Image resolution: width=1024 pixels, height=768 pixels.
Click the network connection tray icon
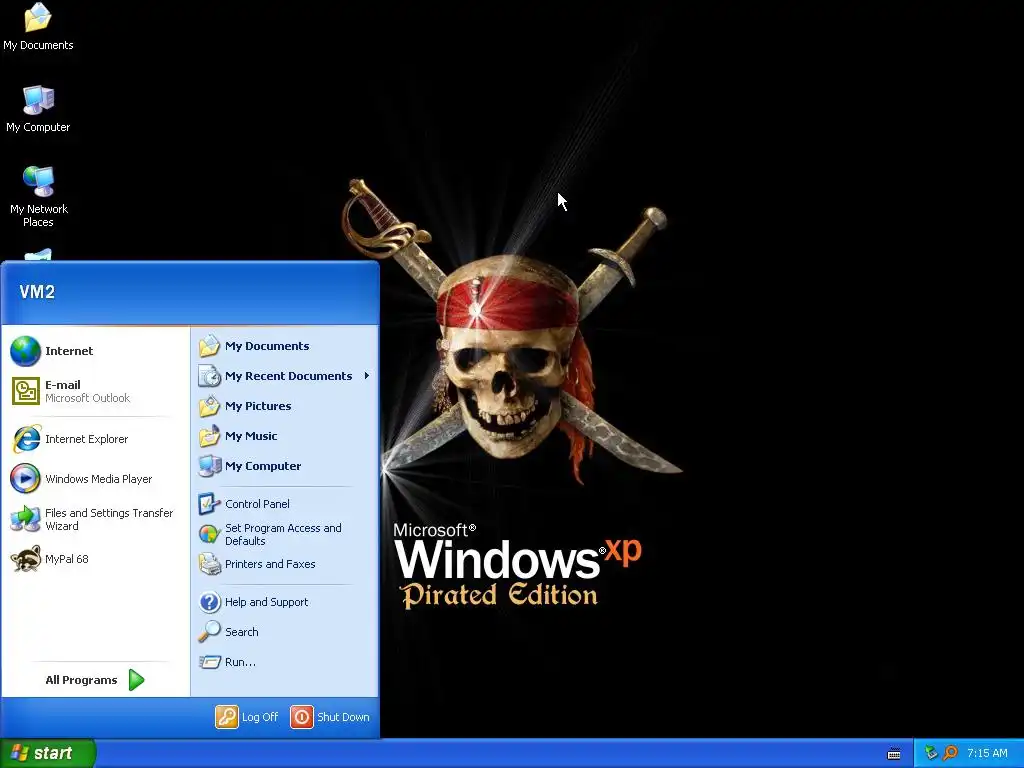tap(931, 753)
